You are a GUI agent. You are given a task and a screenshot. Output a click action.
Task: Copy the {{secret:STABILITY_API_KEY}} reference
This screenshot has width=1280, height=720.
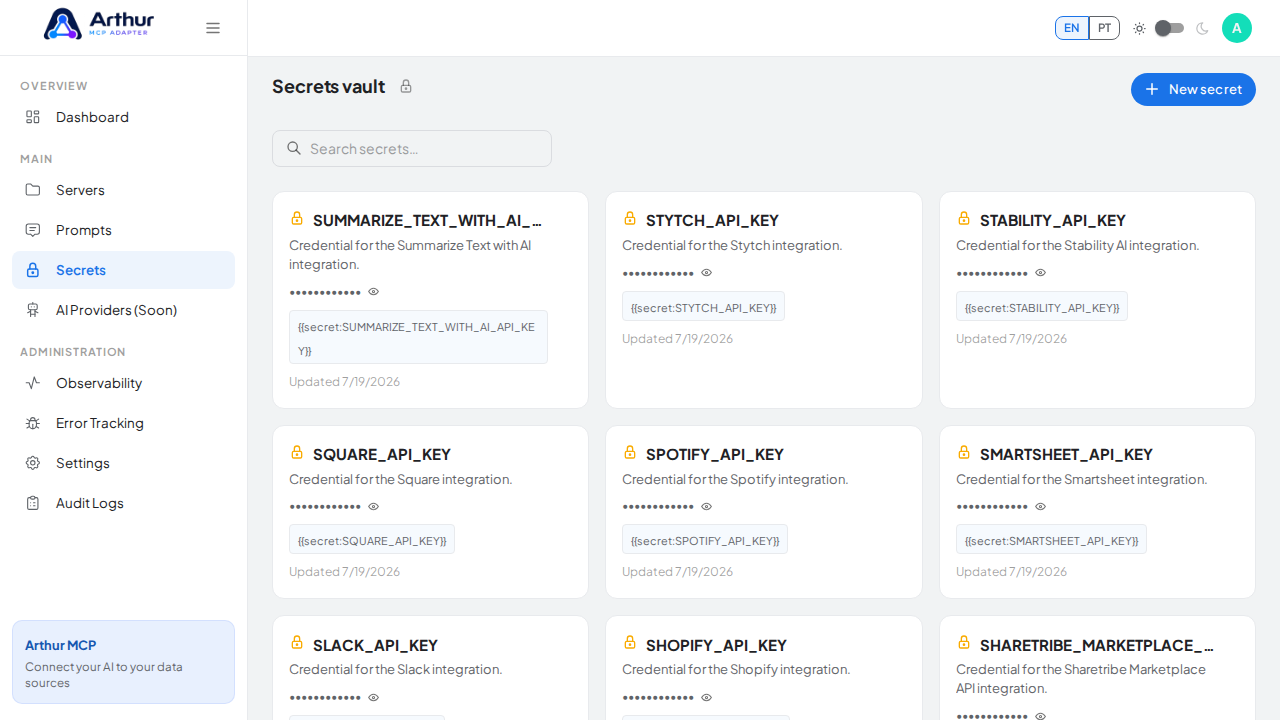pyautogui.click(x=1042, y=307)
